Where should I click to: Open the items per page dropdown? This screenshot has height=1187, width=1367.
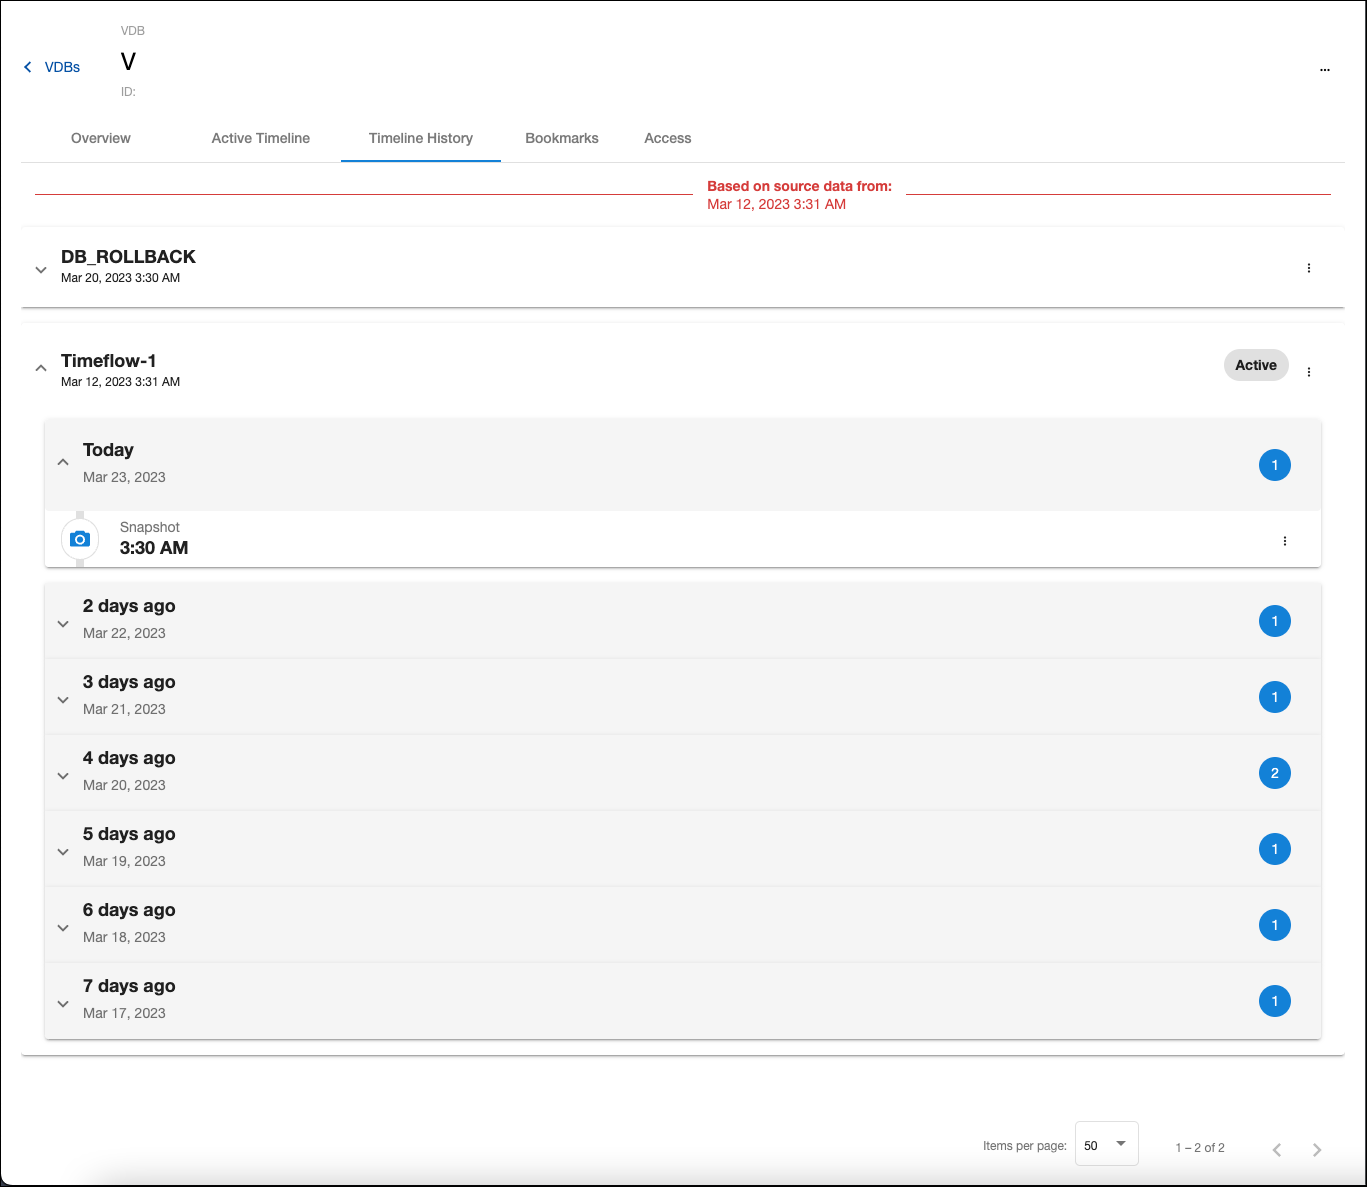[1106, 1143]
